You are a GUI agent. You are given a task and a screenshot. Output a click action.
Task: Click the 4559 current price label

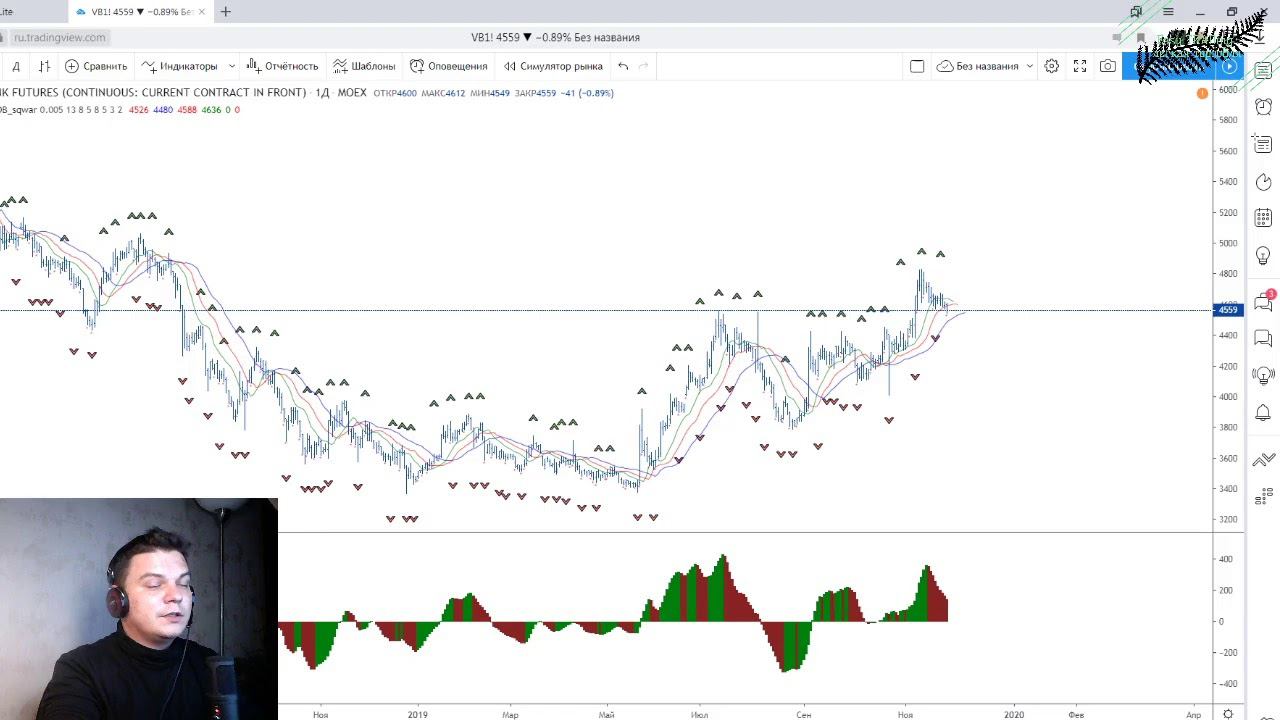click(x=1228, y=310)
